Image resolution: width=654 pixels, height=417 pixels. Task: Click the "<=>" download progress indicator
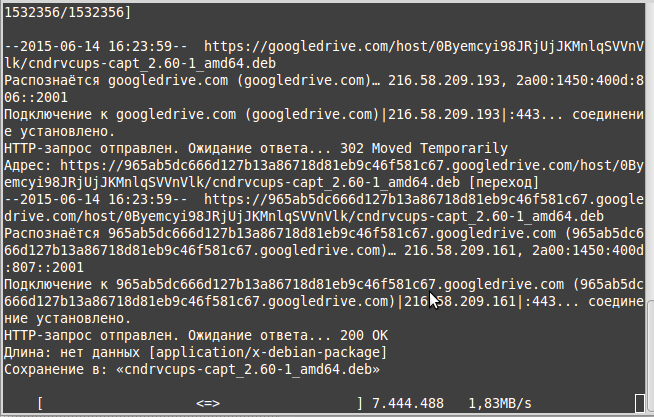point(208,404)
